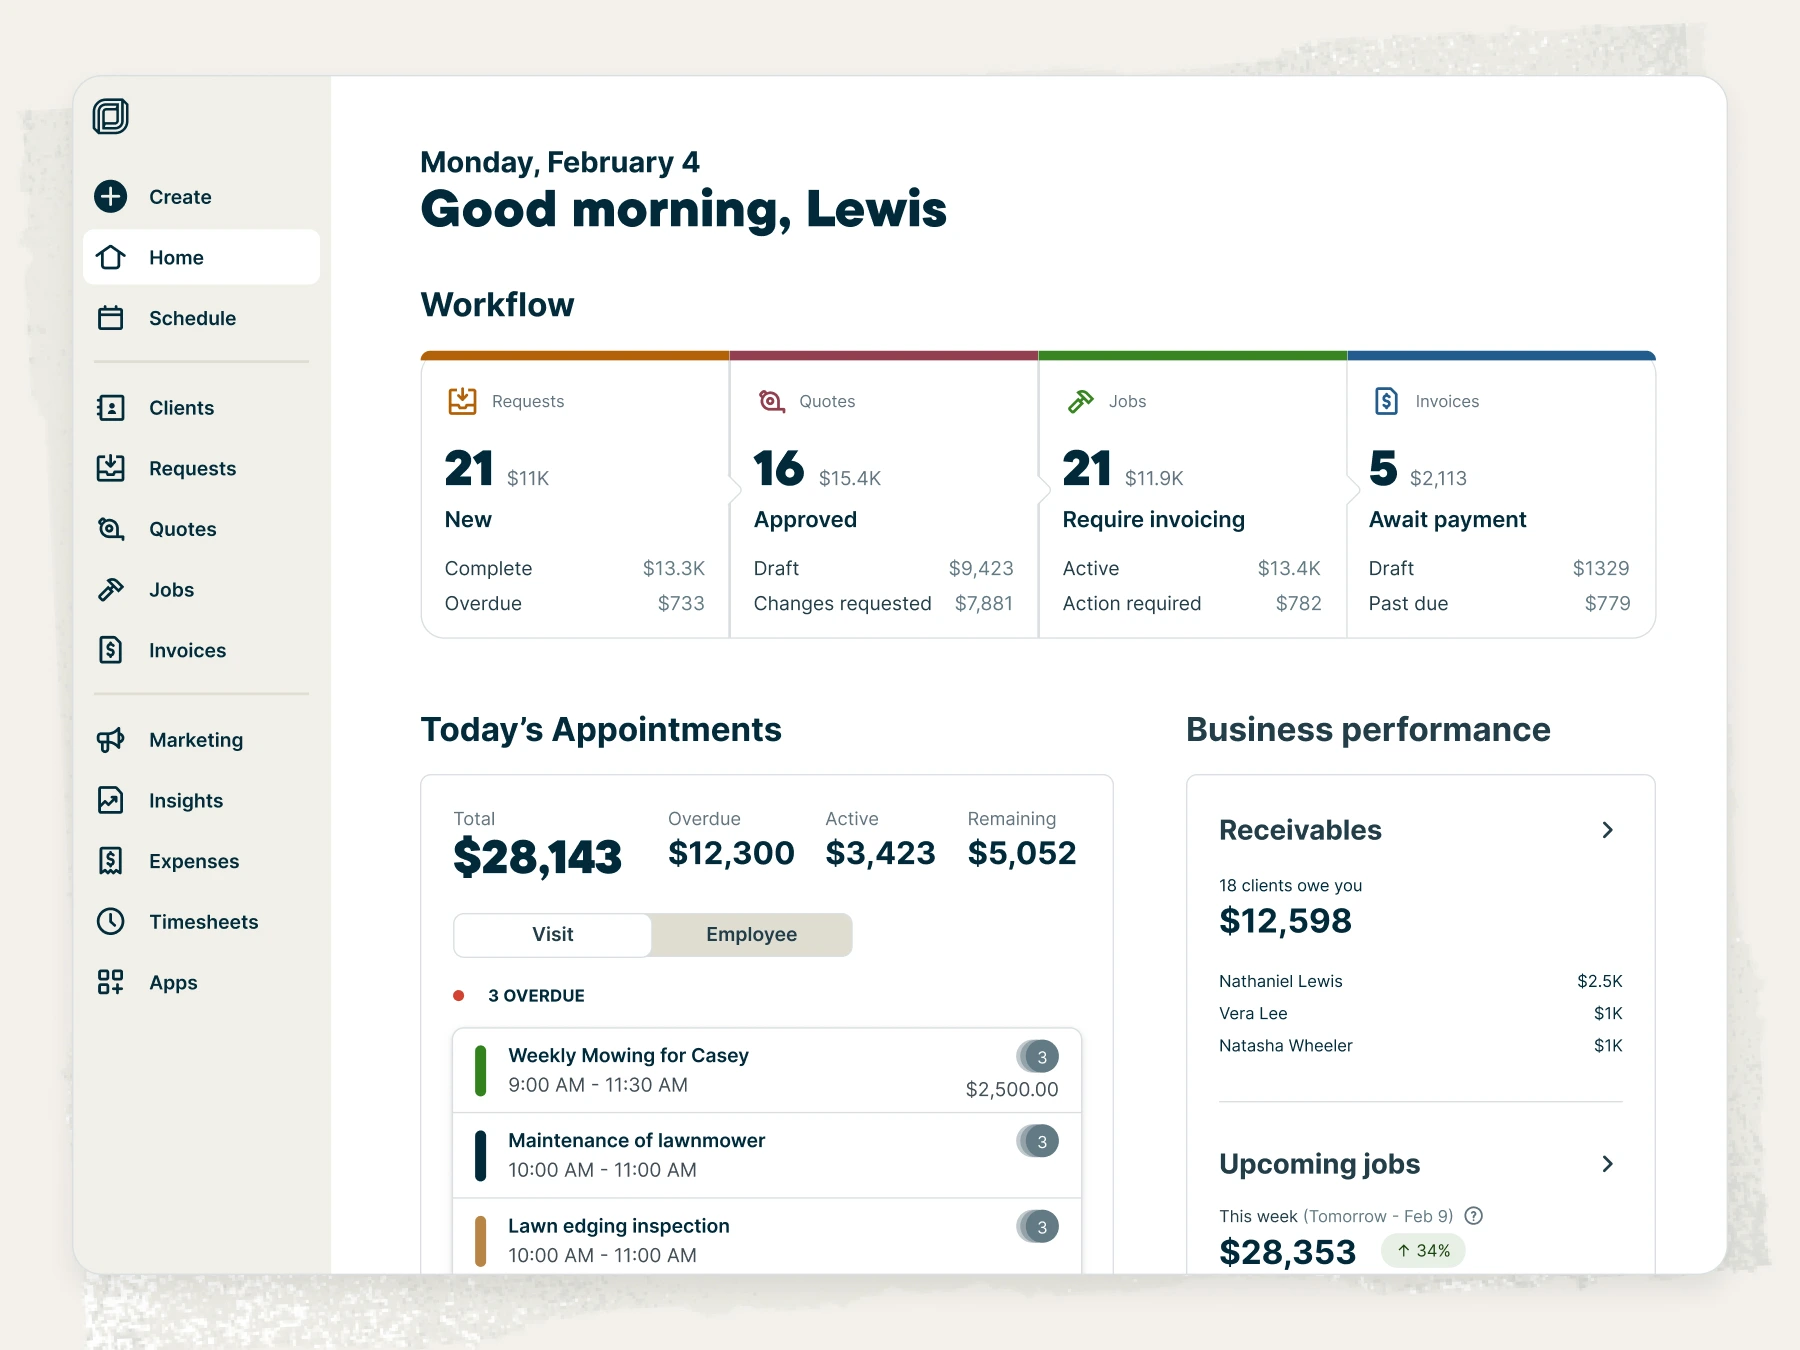Click the Timesheets clock icon
Viewport: 1800px width, 1350px height.
tap(110, 921)
